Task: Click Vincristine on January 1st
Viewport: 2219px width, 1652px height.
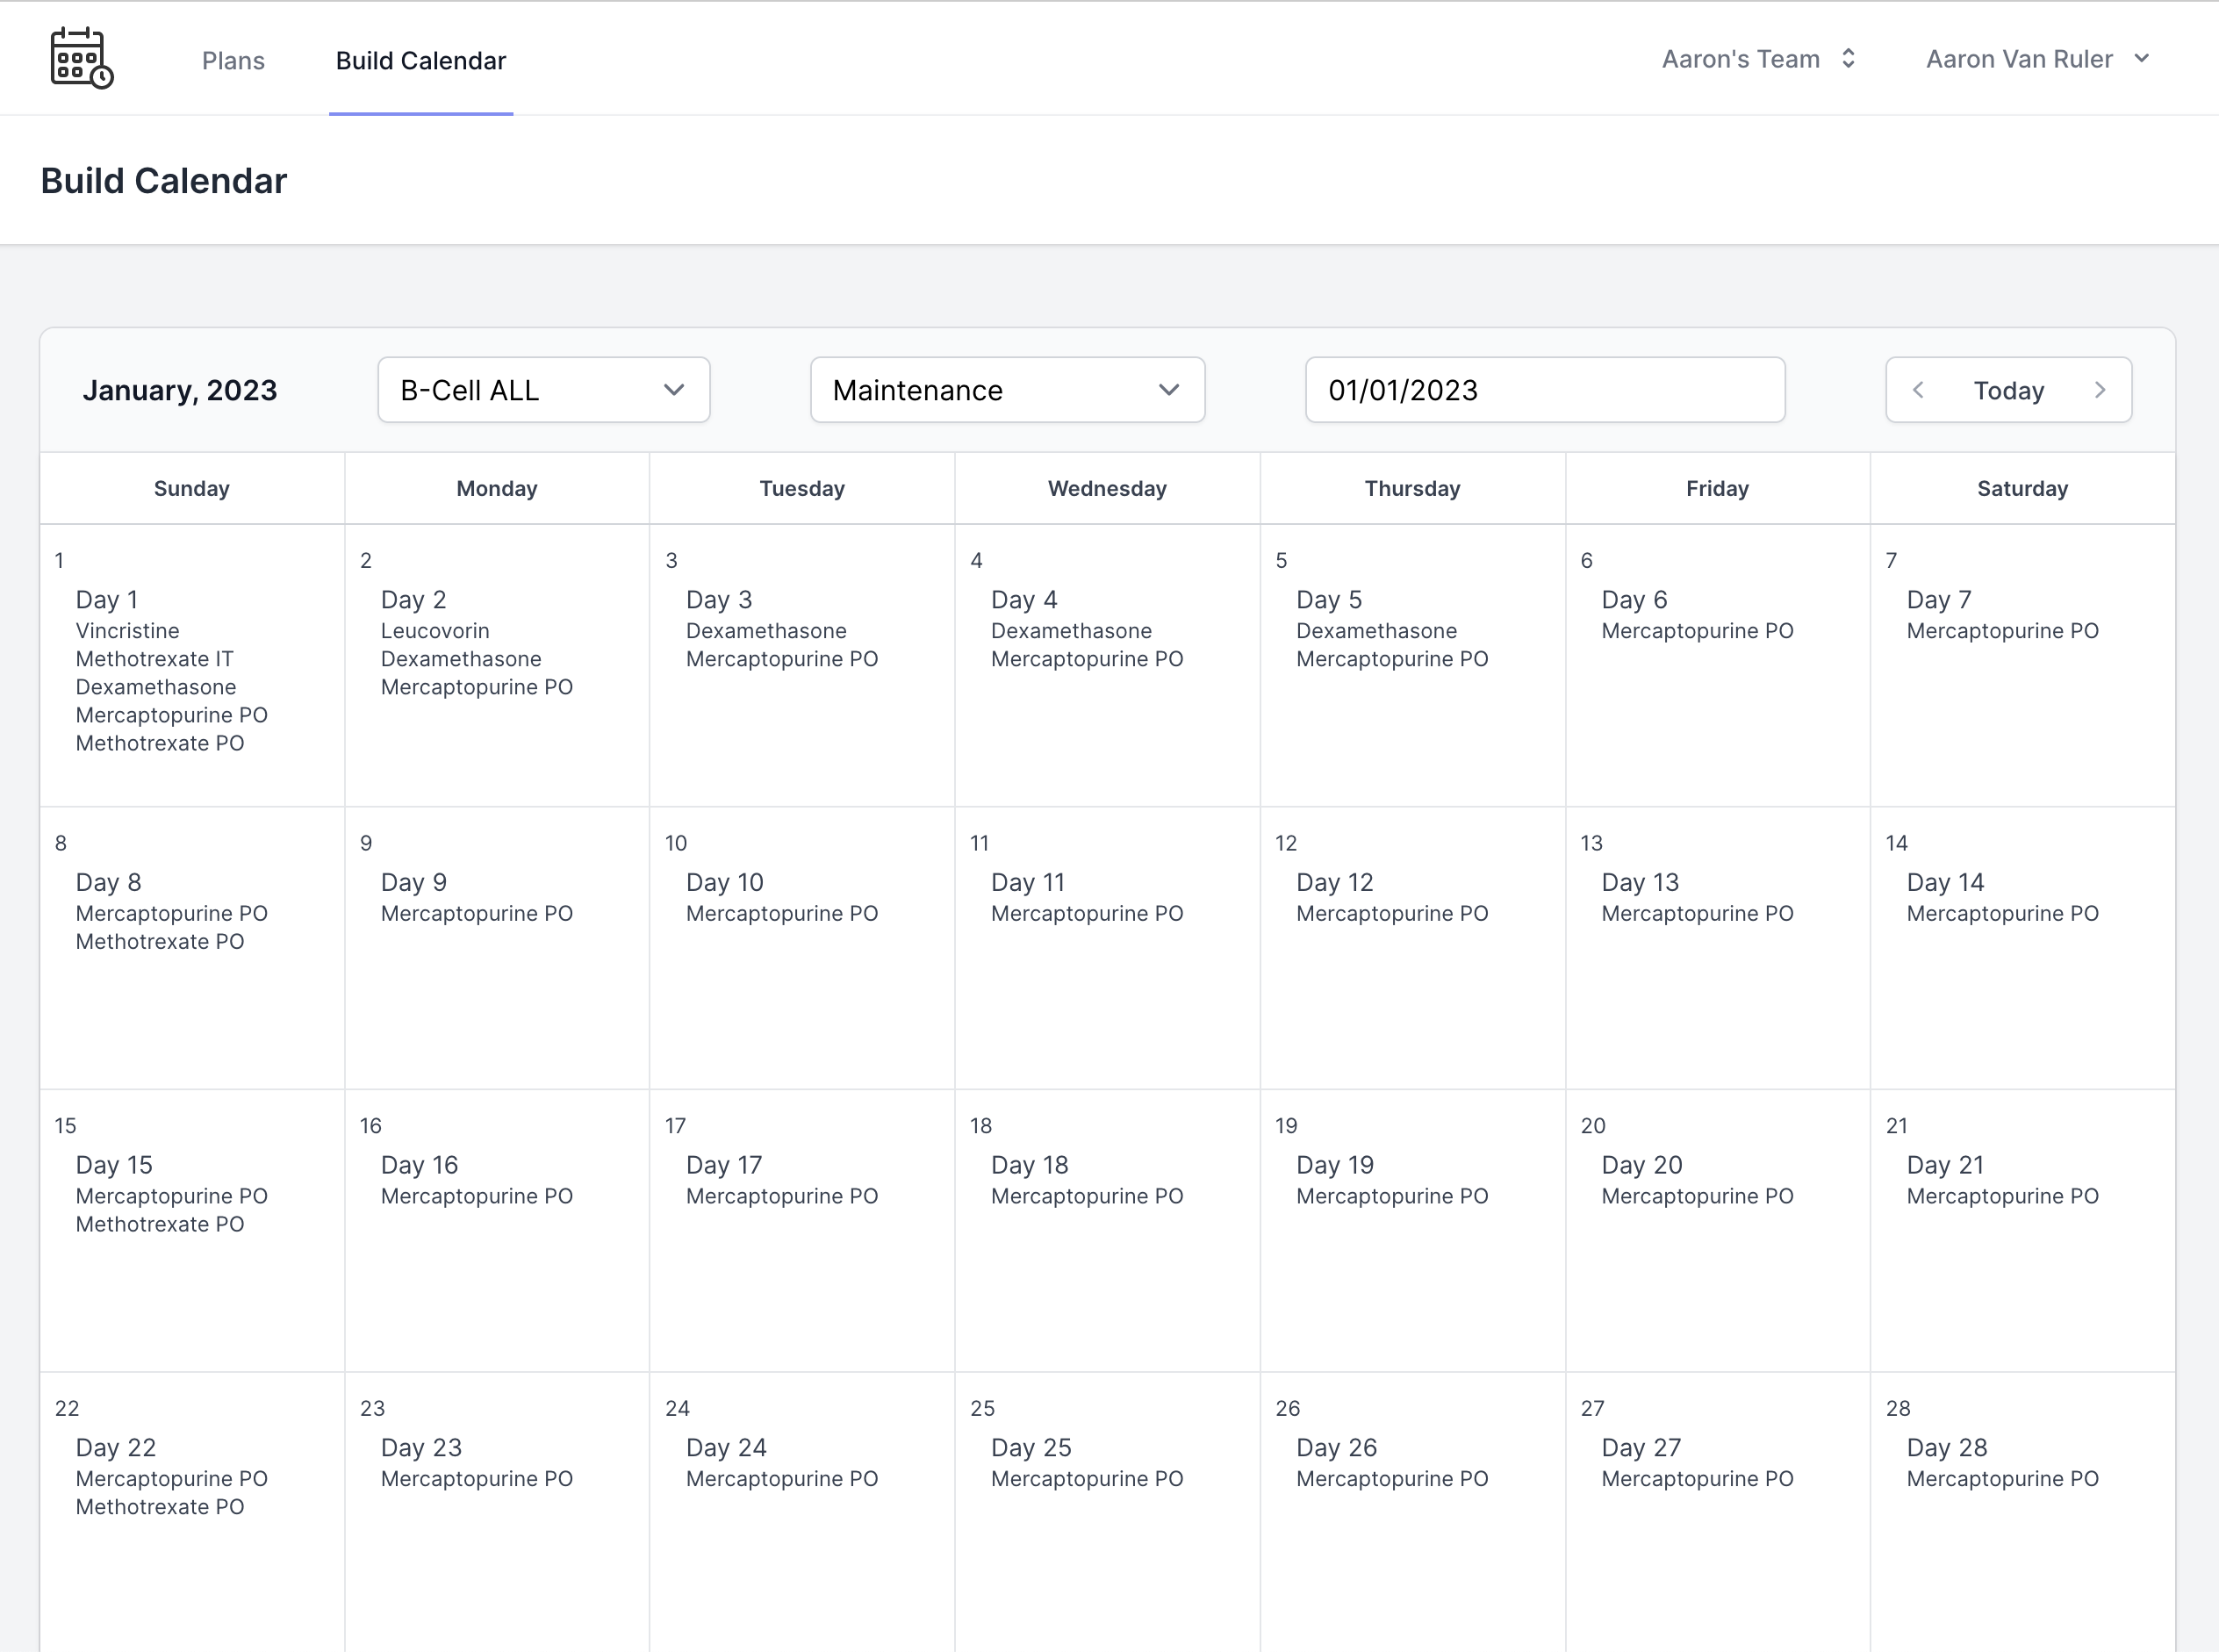Action: point(127,630)
